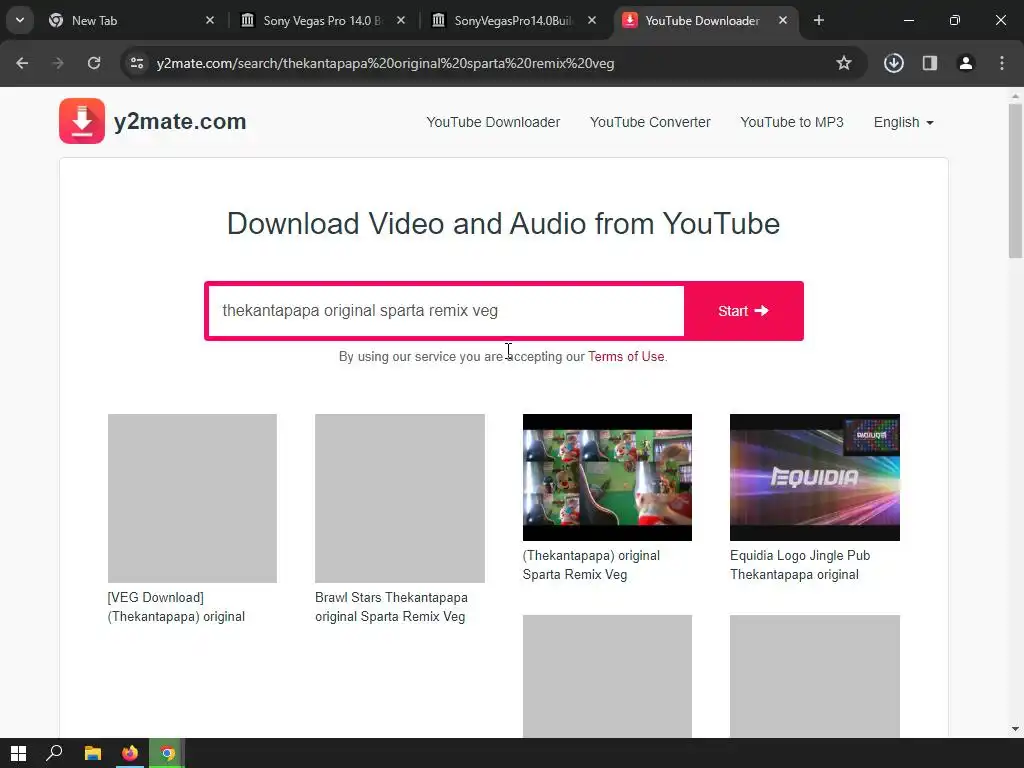Open Chrome downloads icon
Image resolution: width=1024 pixels, height=768 pixels.
[x=893, y=63]
